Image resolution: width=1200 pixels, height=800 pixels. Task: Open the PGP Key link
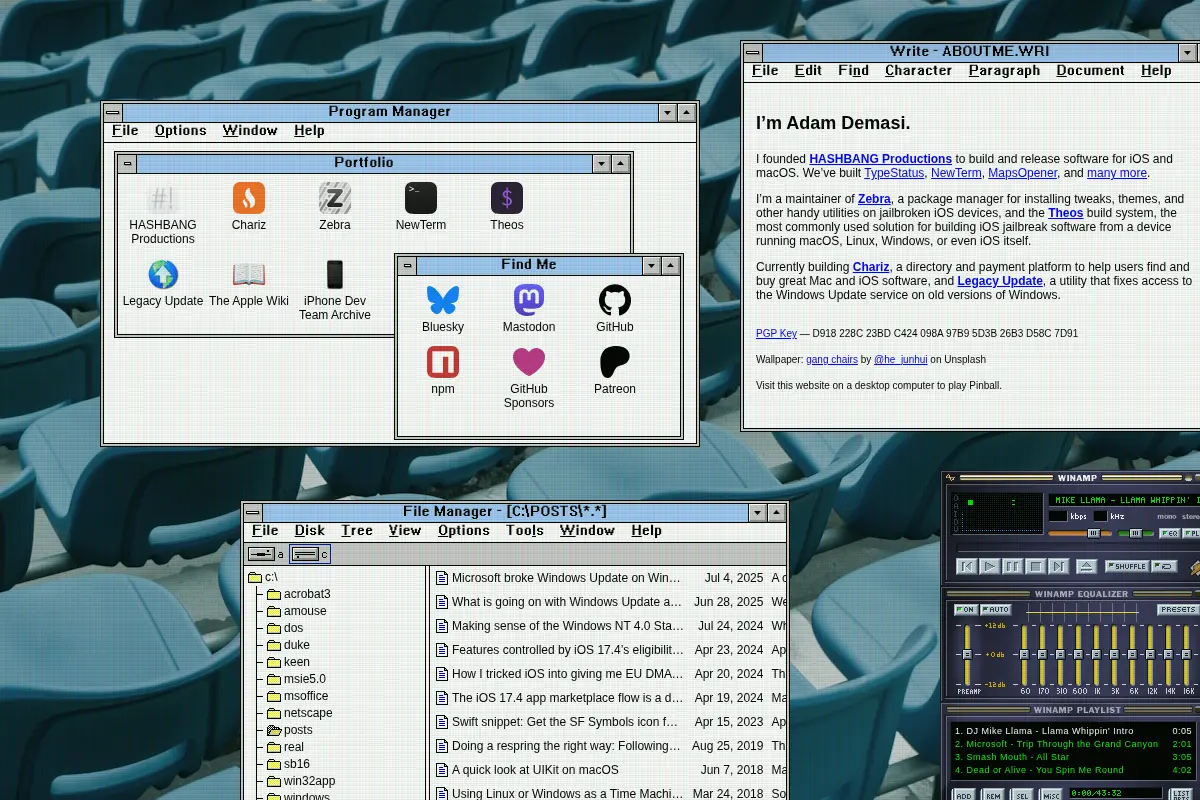pos(776,334)
